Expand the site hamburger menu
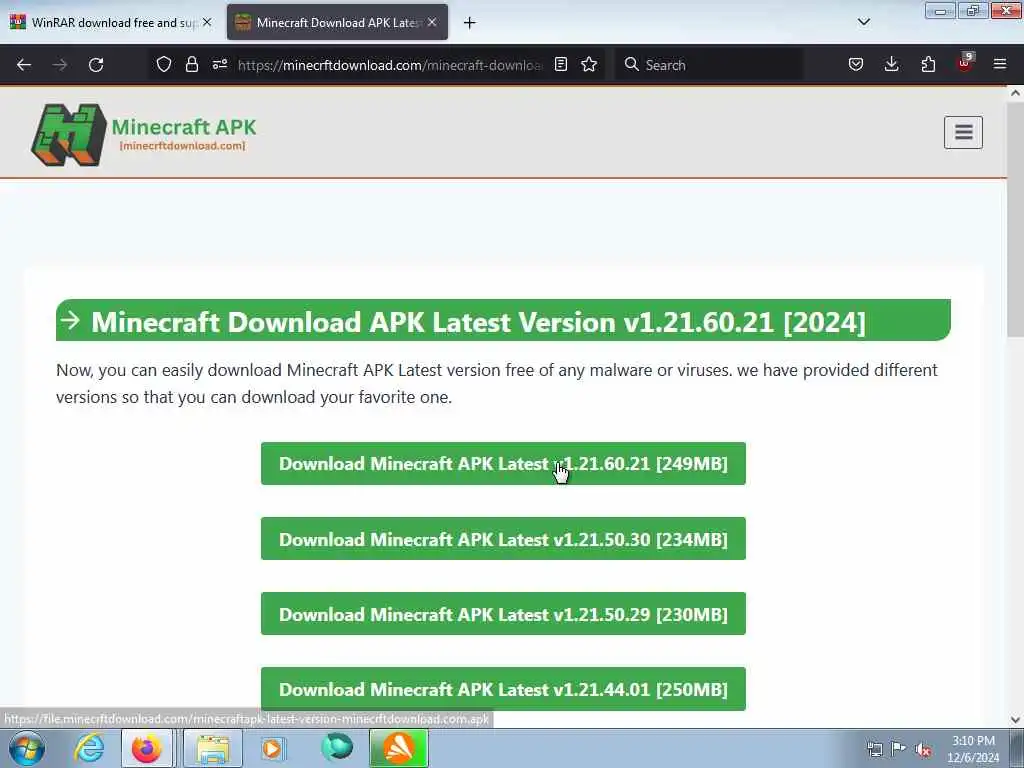The width and height of the screenshot is (1024, 768). click(963, 133)
